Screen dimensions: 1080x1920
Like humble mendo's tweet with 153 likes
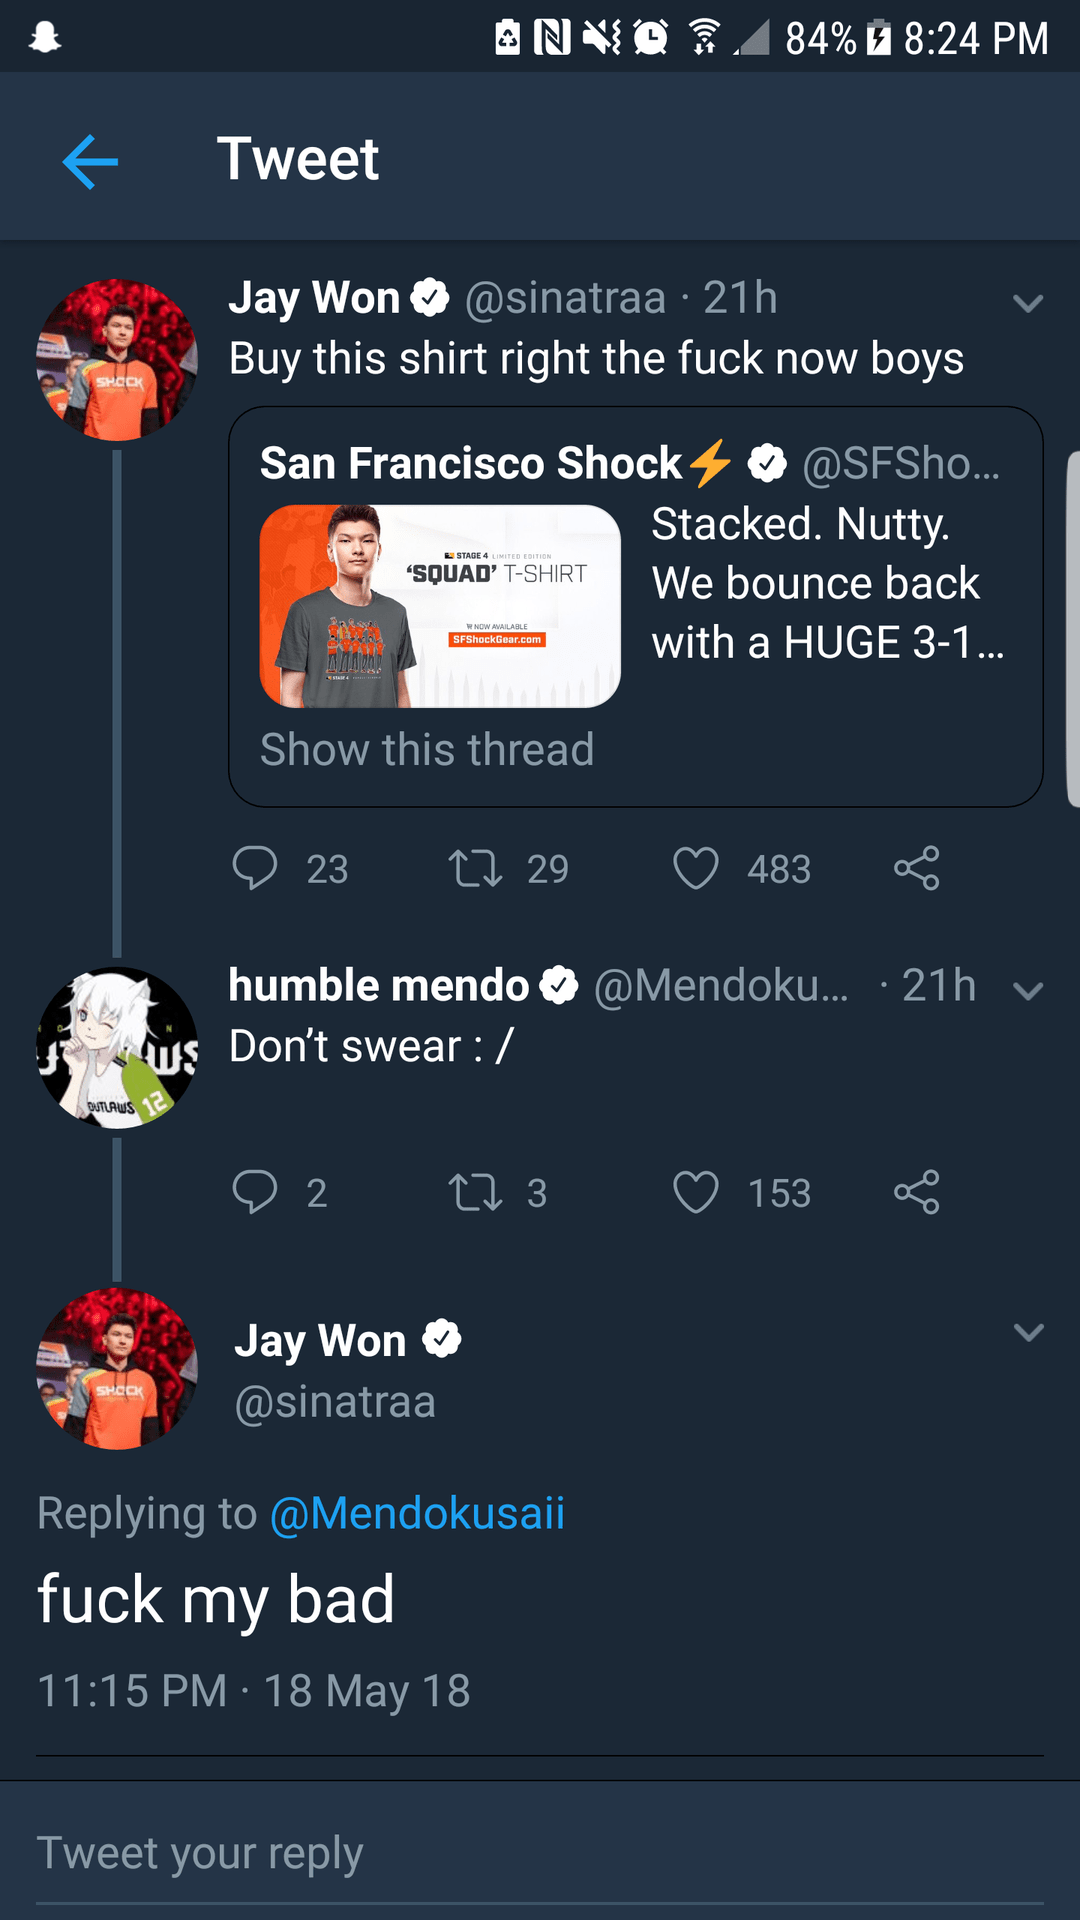[696, 1192]
